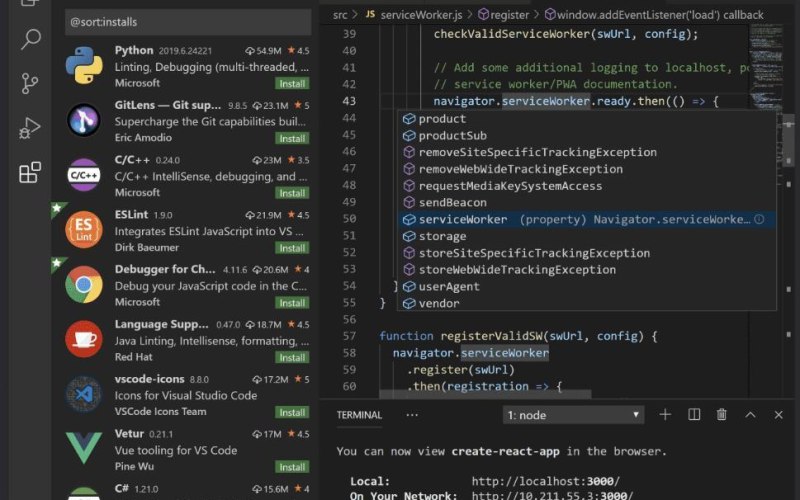Install the Vetur extension
The width and height of the screenshot is (800, 500).
(292, 467)
